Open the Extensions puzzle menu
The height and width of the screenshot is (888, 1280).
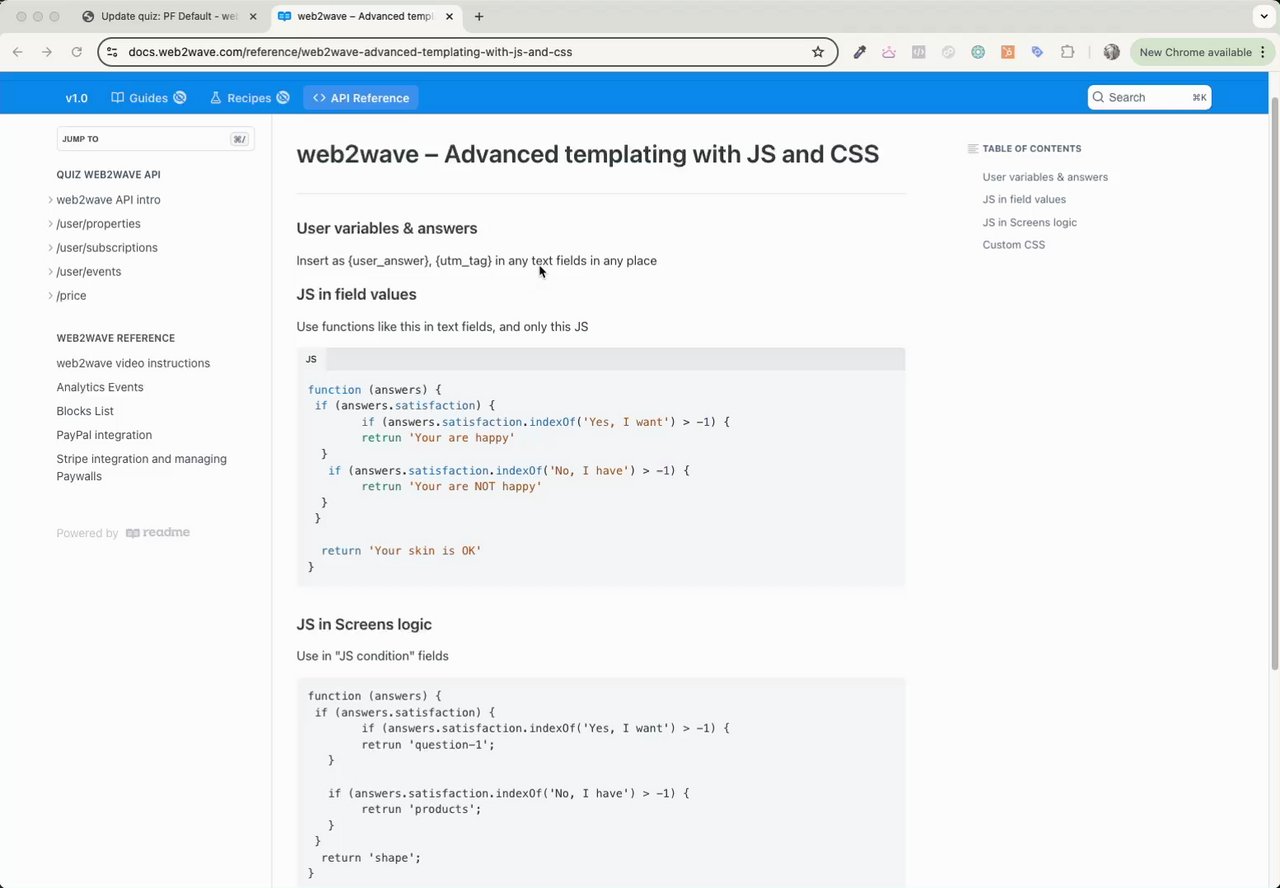1067,52
